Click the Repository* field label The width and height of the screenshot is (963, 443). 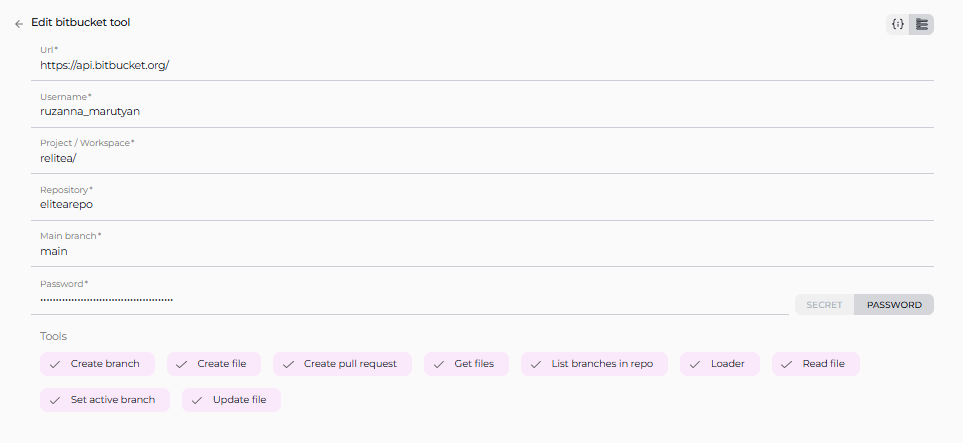pos(66,190)
